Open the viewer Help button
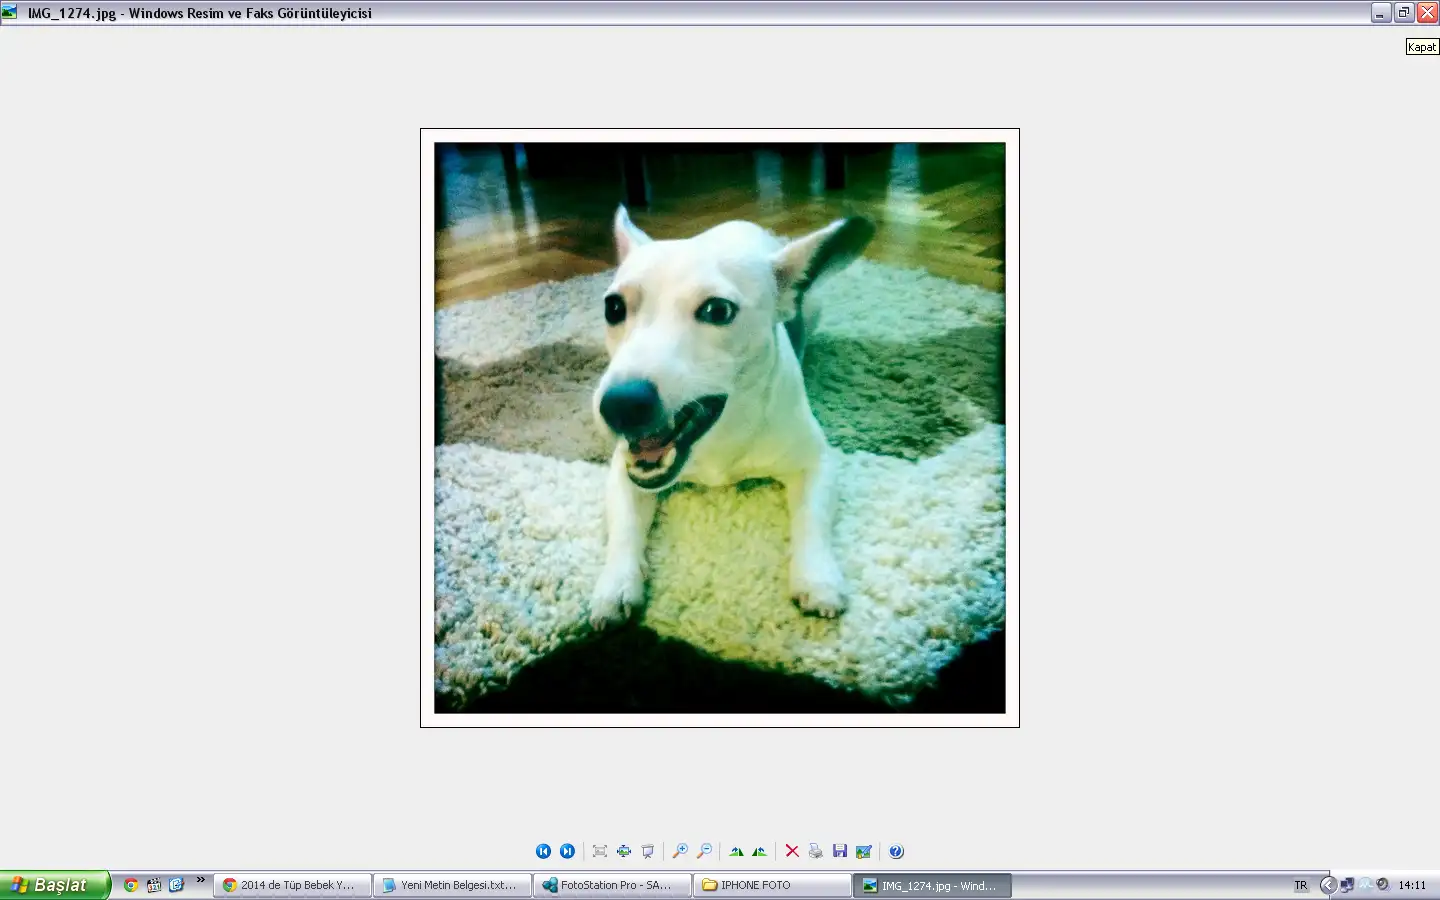Image resolution: width=1440 pixels, height=900 pixels. [896, 851]
